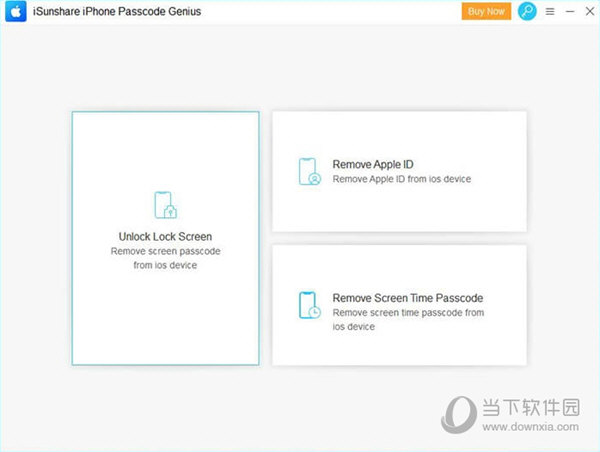600x452 pixels.
Task: Click the phone with padlock icon
Action: [165, 205]
